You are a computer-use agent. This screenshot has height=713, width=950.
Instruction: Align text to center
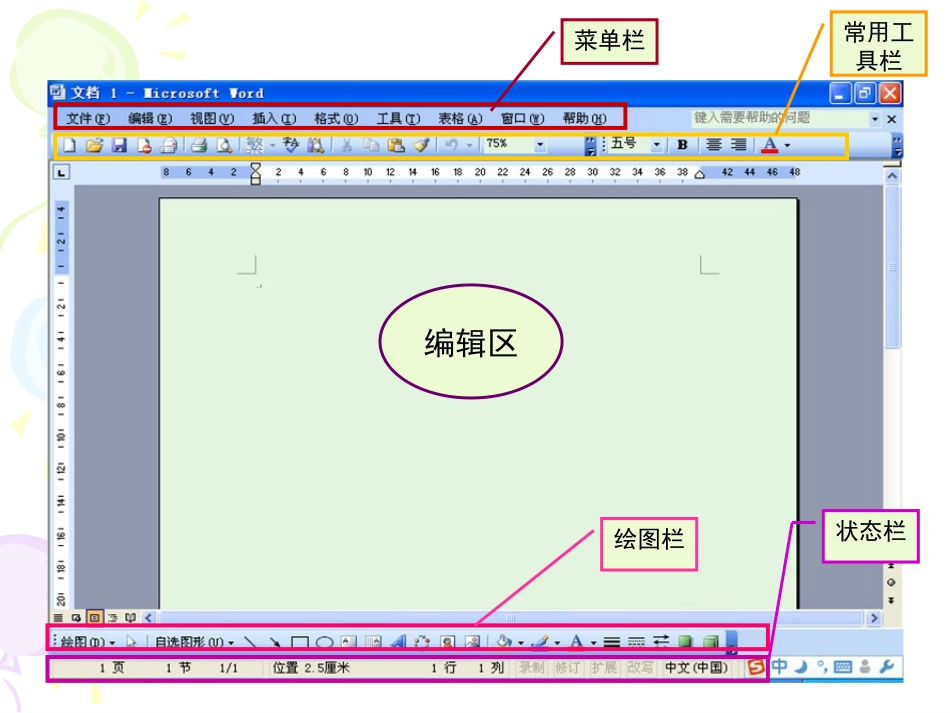point(714,145)
